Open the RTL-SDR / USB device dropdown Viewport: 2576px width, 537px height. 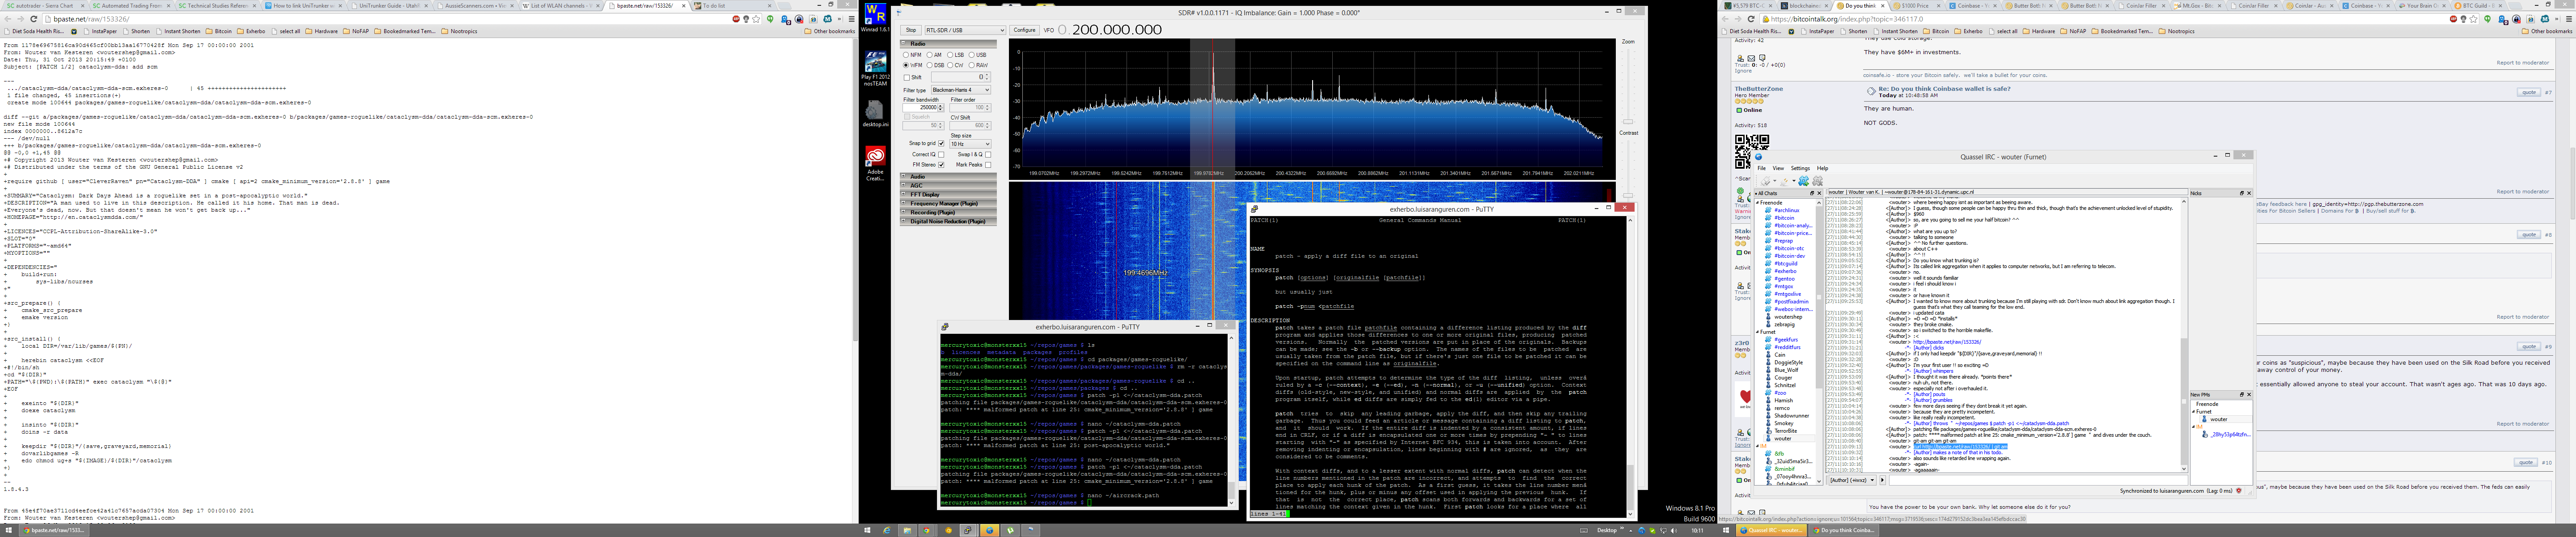[964, 30]
